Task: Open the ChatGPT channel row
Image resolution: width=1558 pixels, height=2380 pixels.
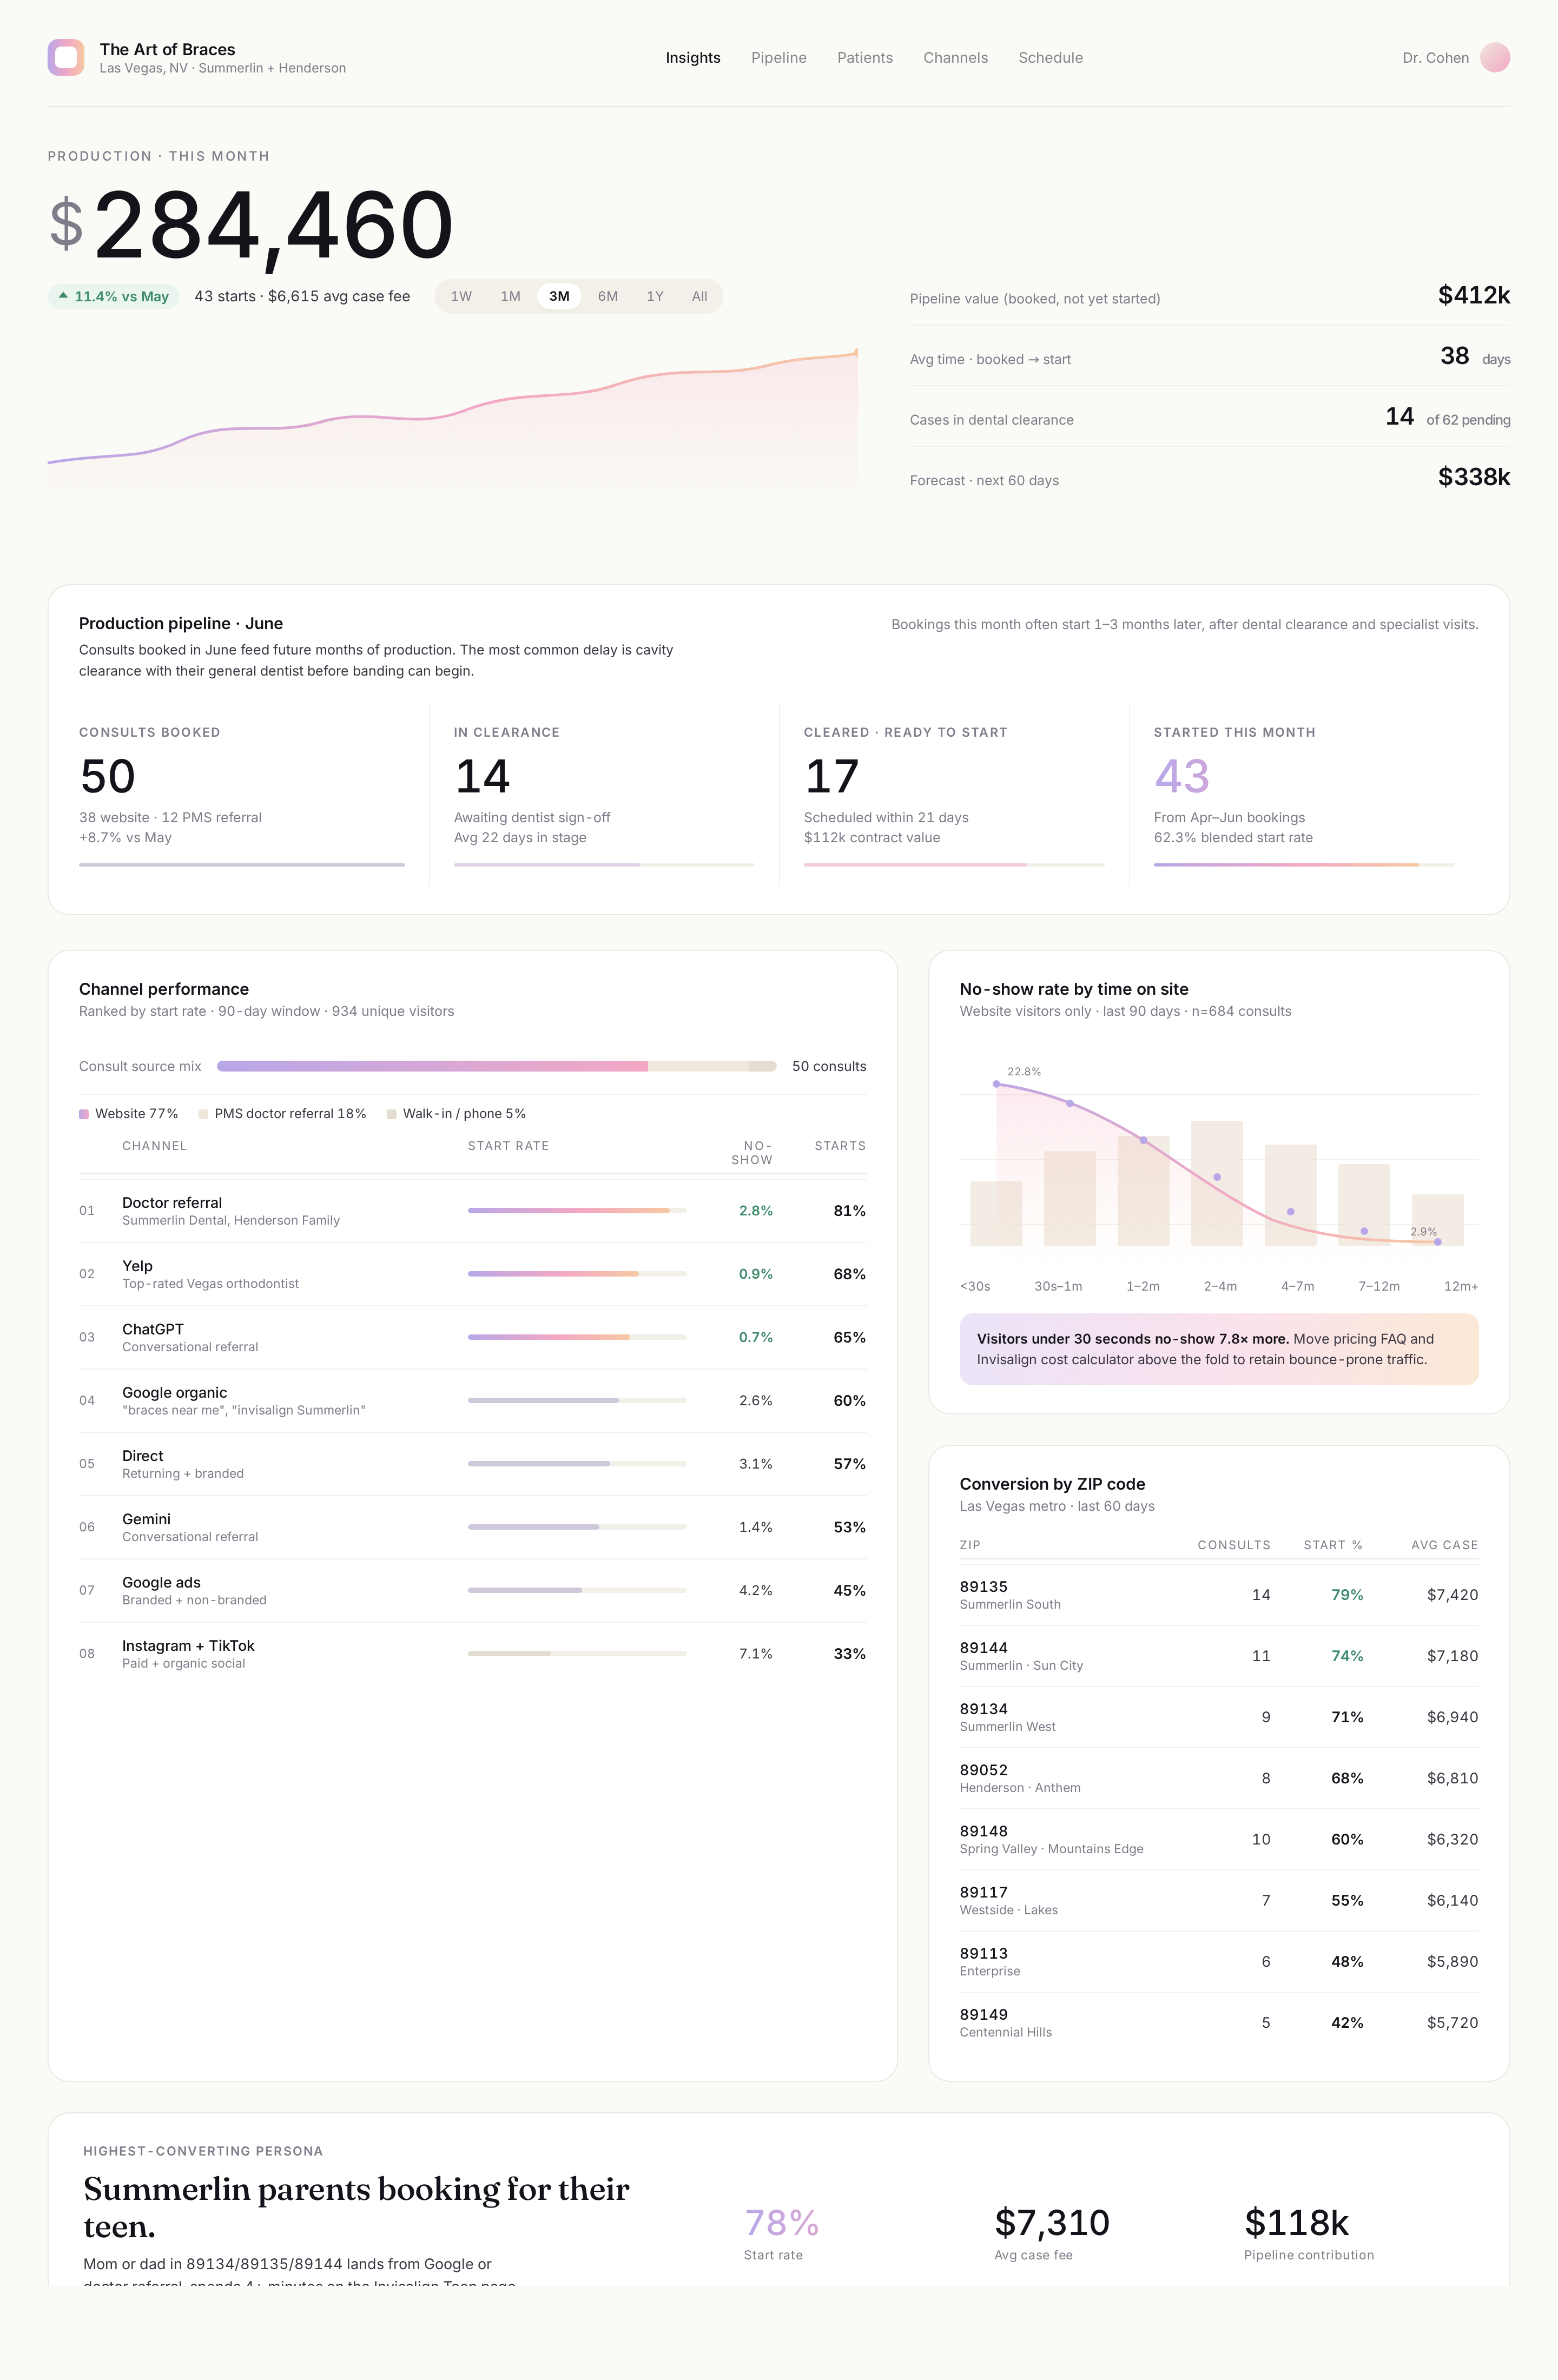Action: click(x=472, y=1337)
